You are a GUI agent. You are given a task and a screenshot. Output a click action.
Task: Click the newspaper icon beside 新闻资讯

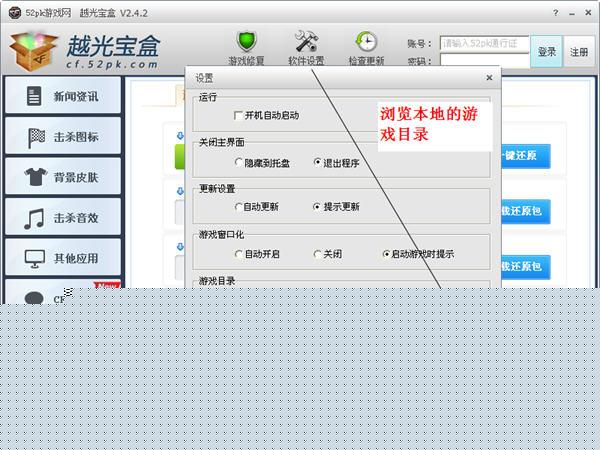tap(34, 96)
